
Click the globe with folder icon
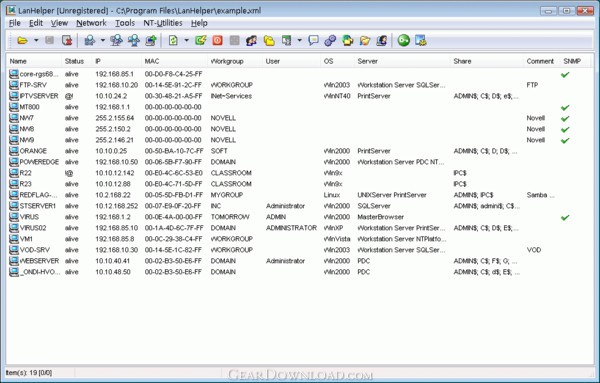[347, 40]
